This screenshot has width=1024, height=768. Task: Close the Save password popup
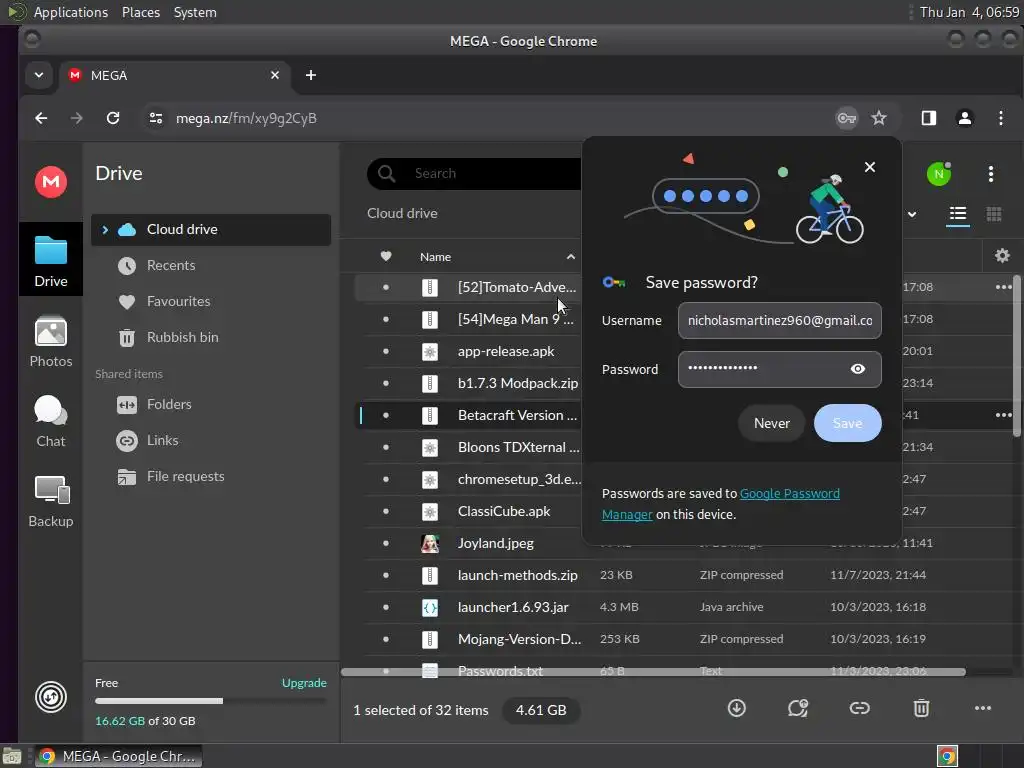click(869, 167)
